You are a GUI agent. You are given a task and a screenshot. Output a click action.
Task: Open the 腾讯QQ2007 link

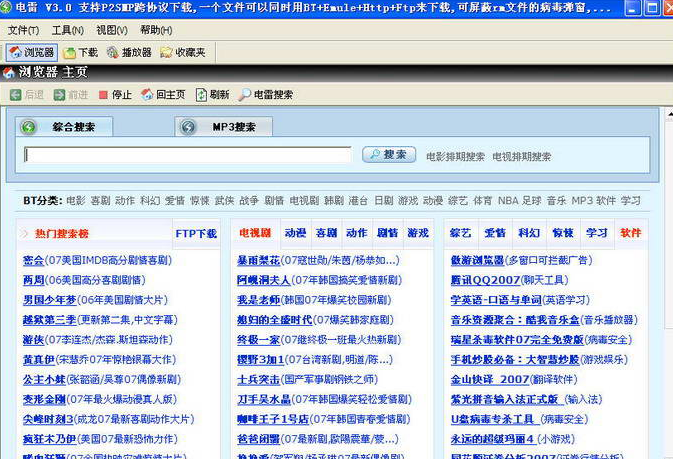pyautogui.click(x=485, y=280)
